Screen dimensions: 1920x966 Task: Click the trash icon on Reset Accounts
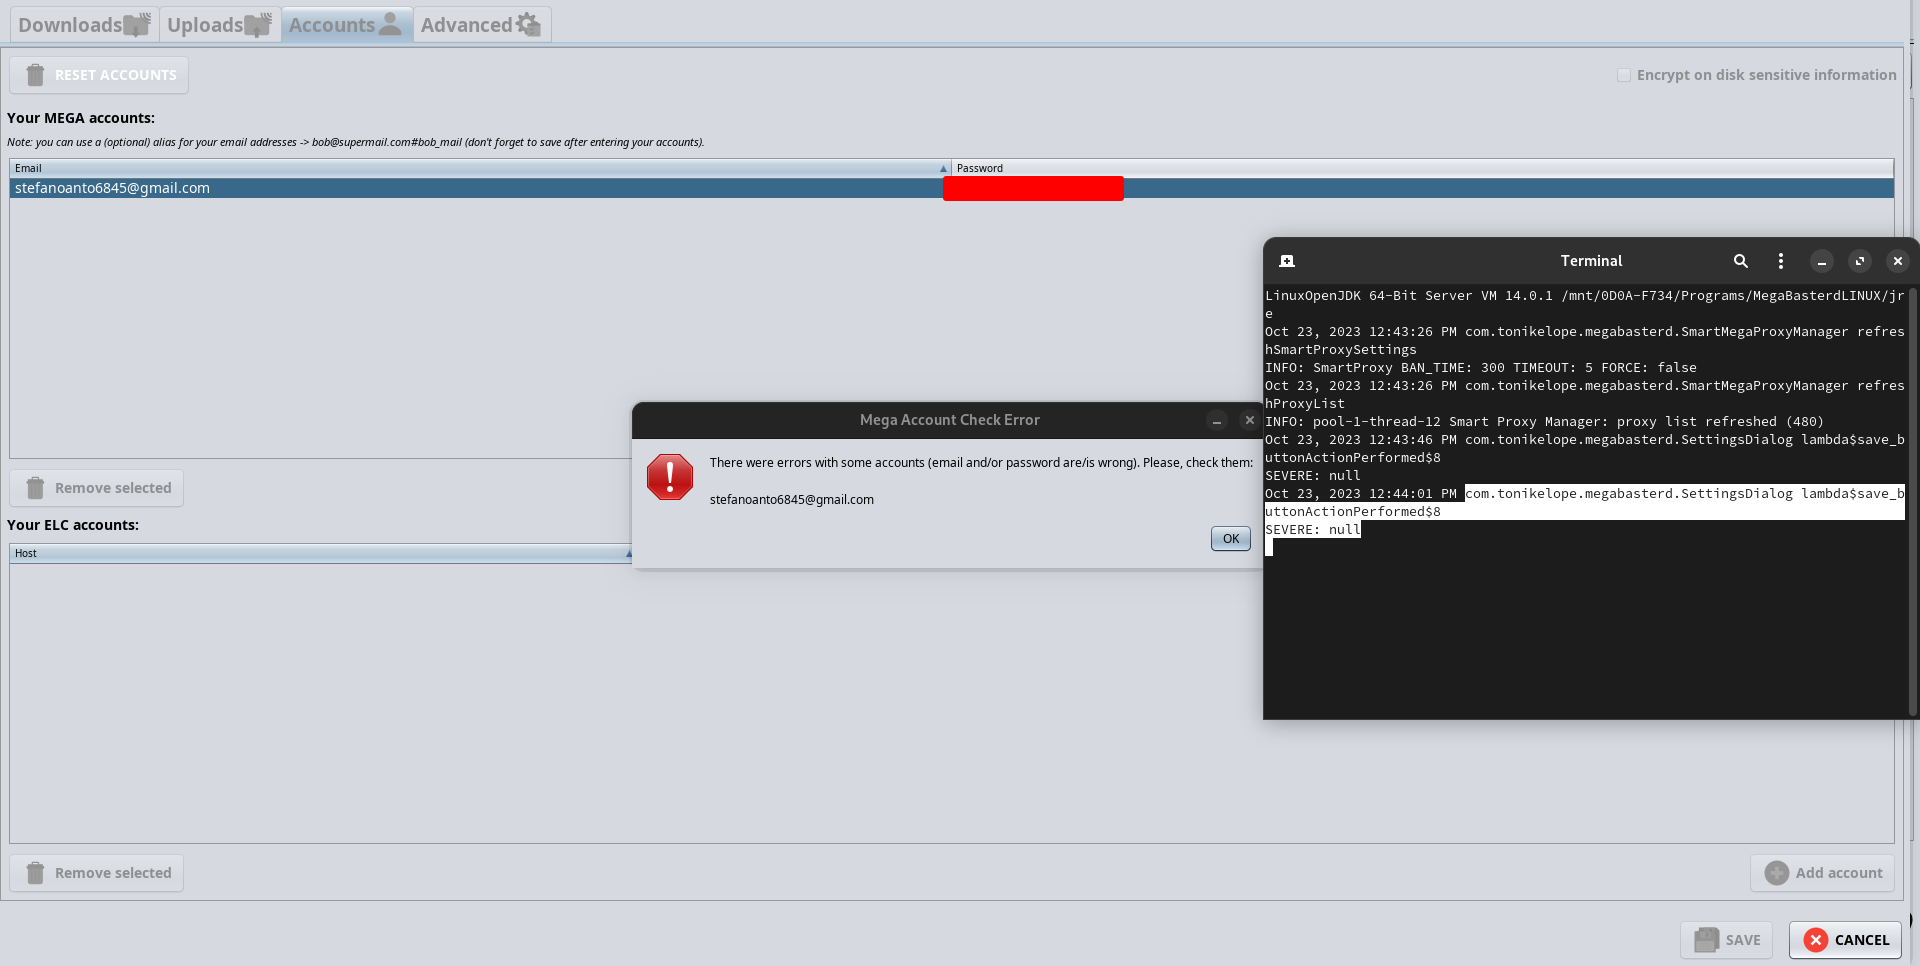[x=35, y=74]
